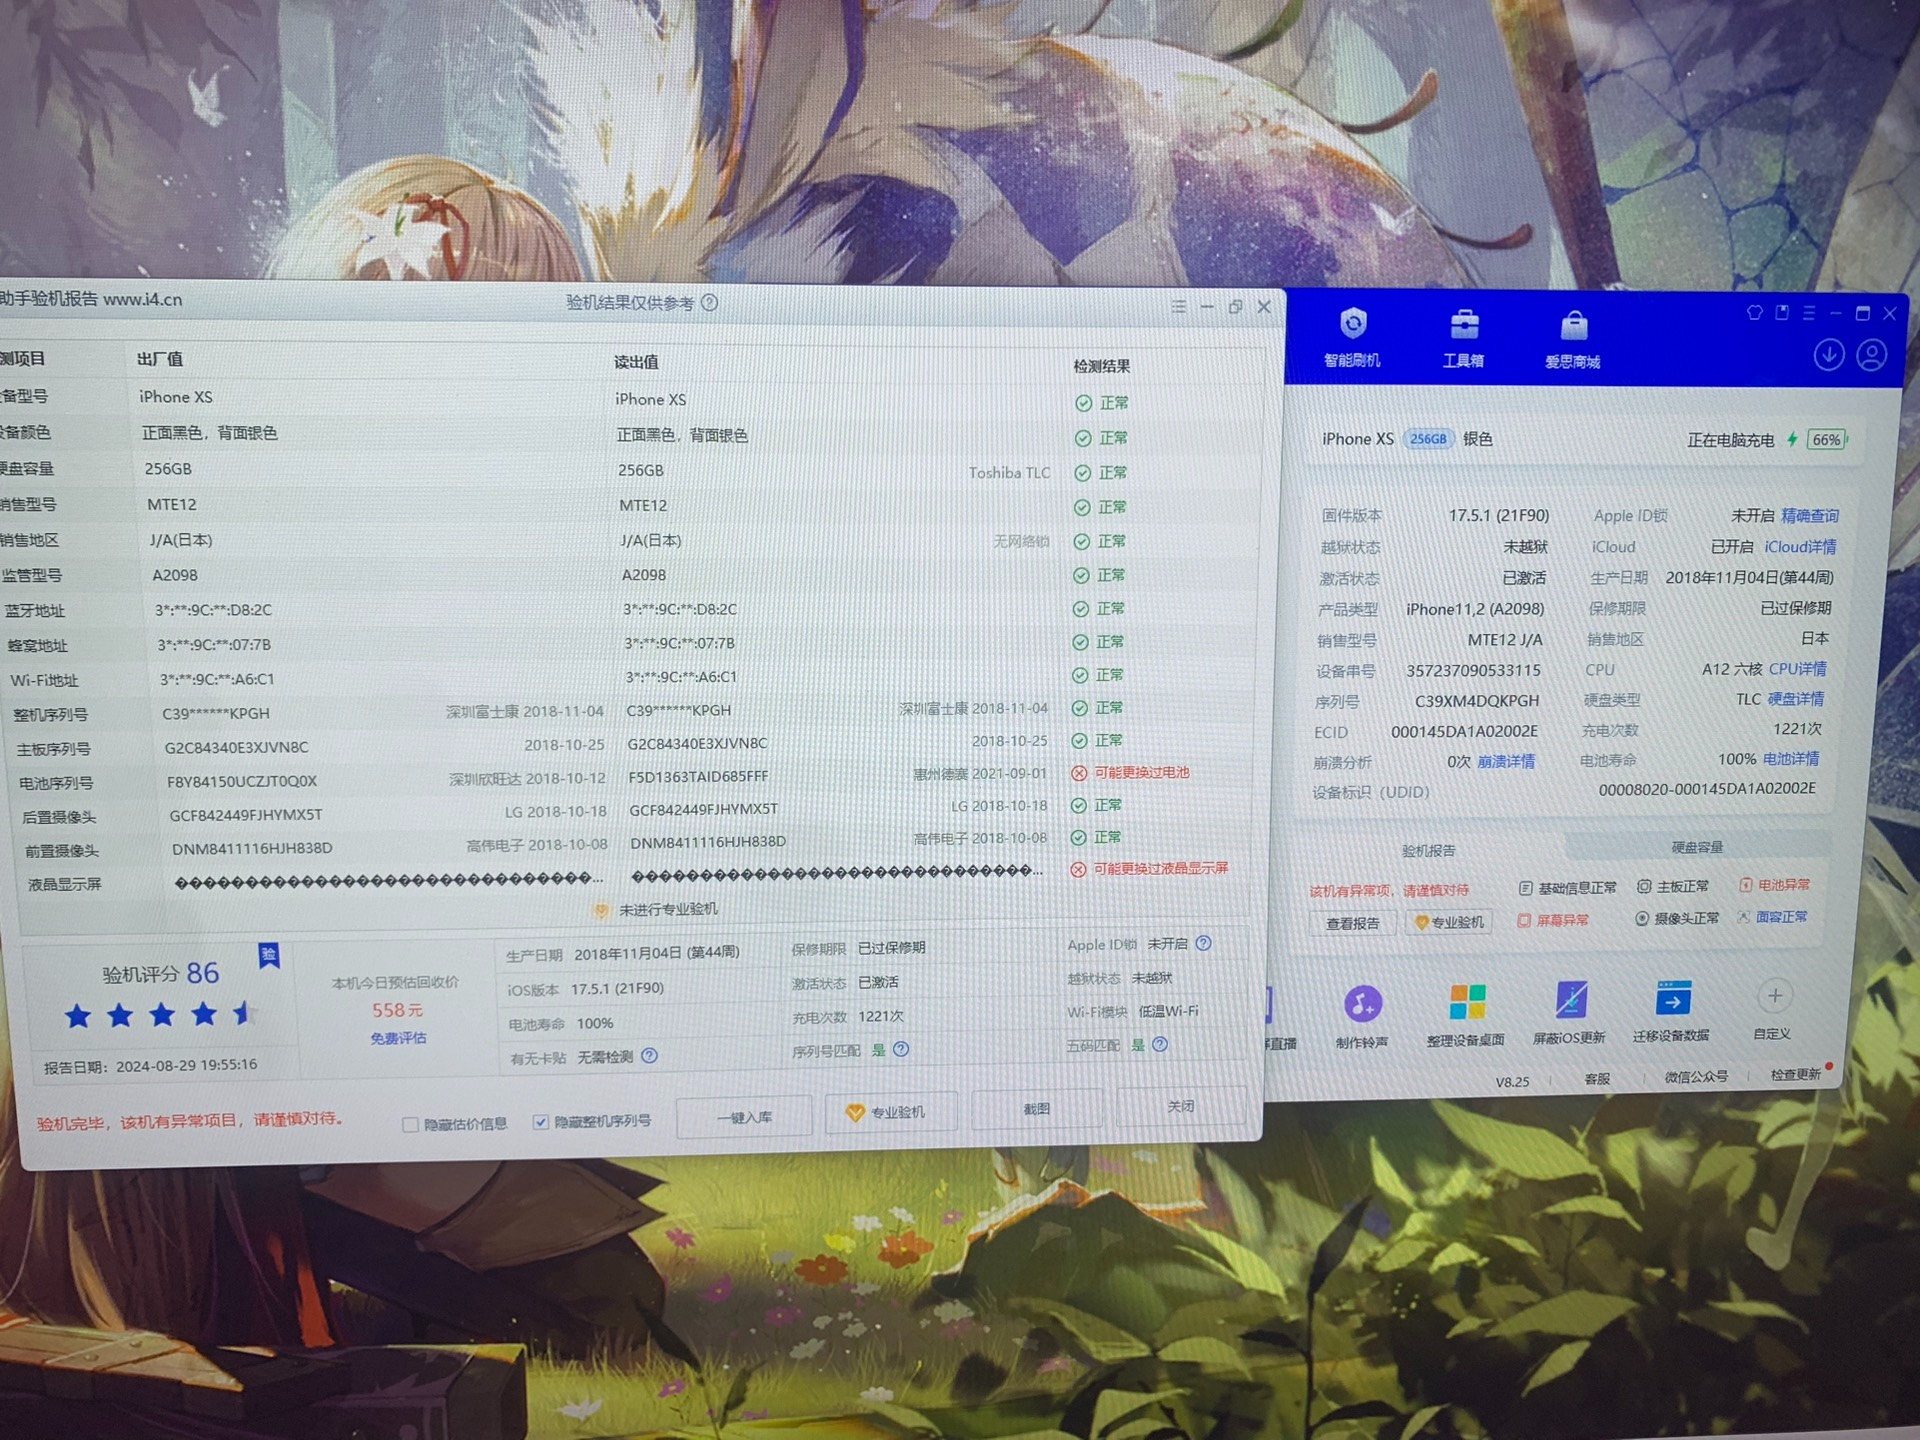Click the Toshiba TLC disk text
This screenshot has width=1920, height=1440.
(1009, 473)
